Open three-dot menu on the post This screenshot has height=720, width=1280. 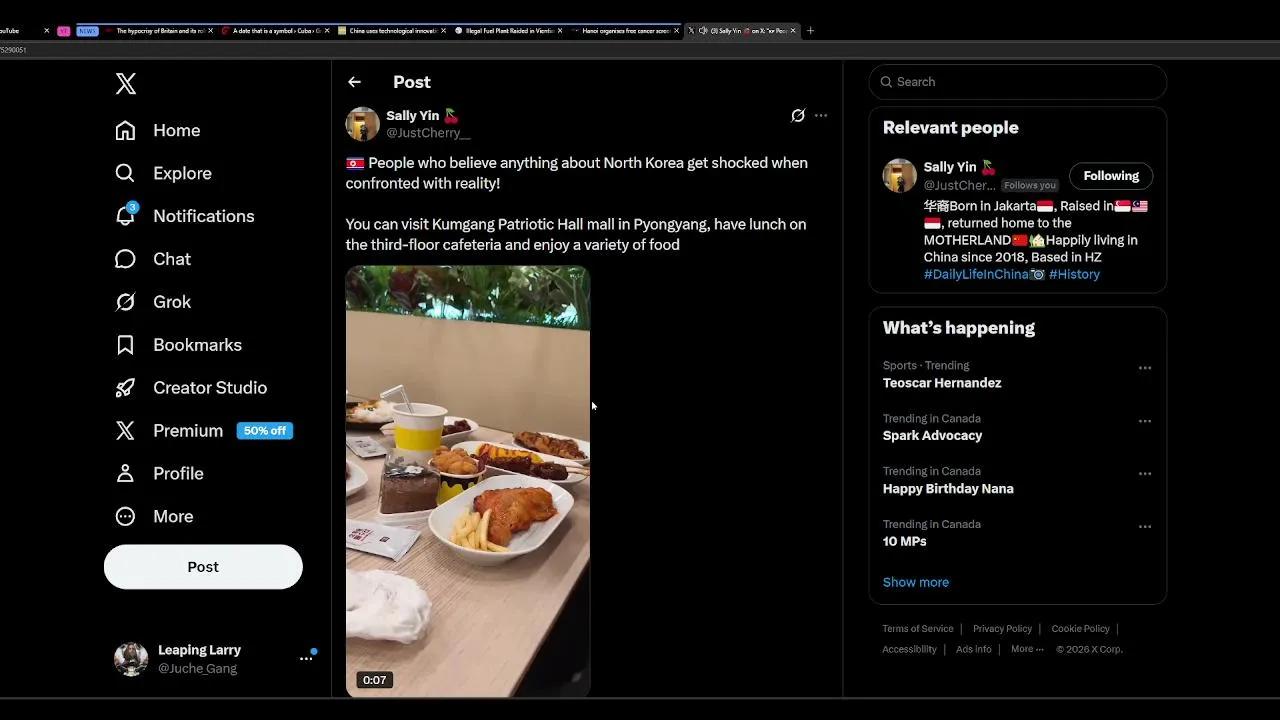821,116
